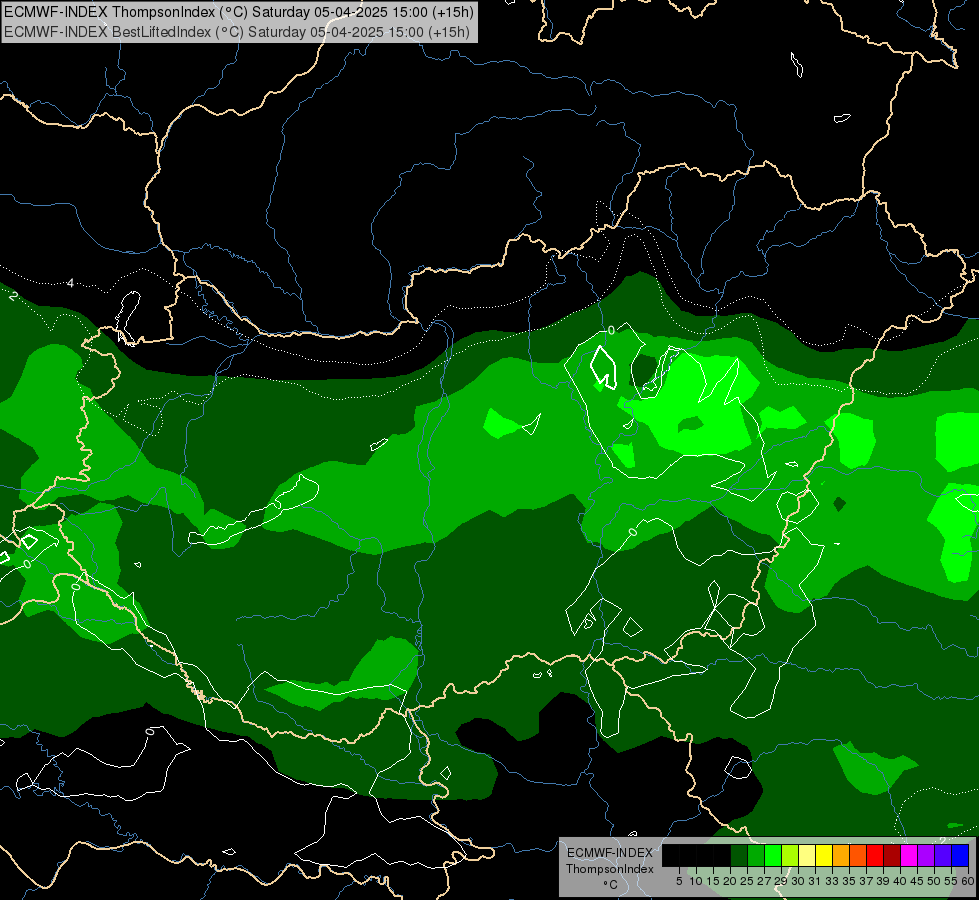
Task: Click the legend tick label 45
Action: 917,881
